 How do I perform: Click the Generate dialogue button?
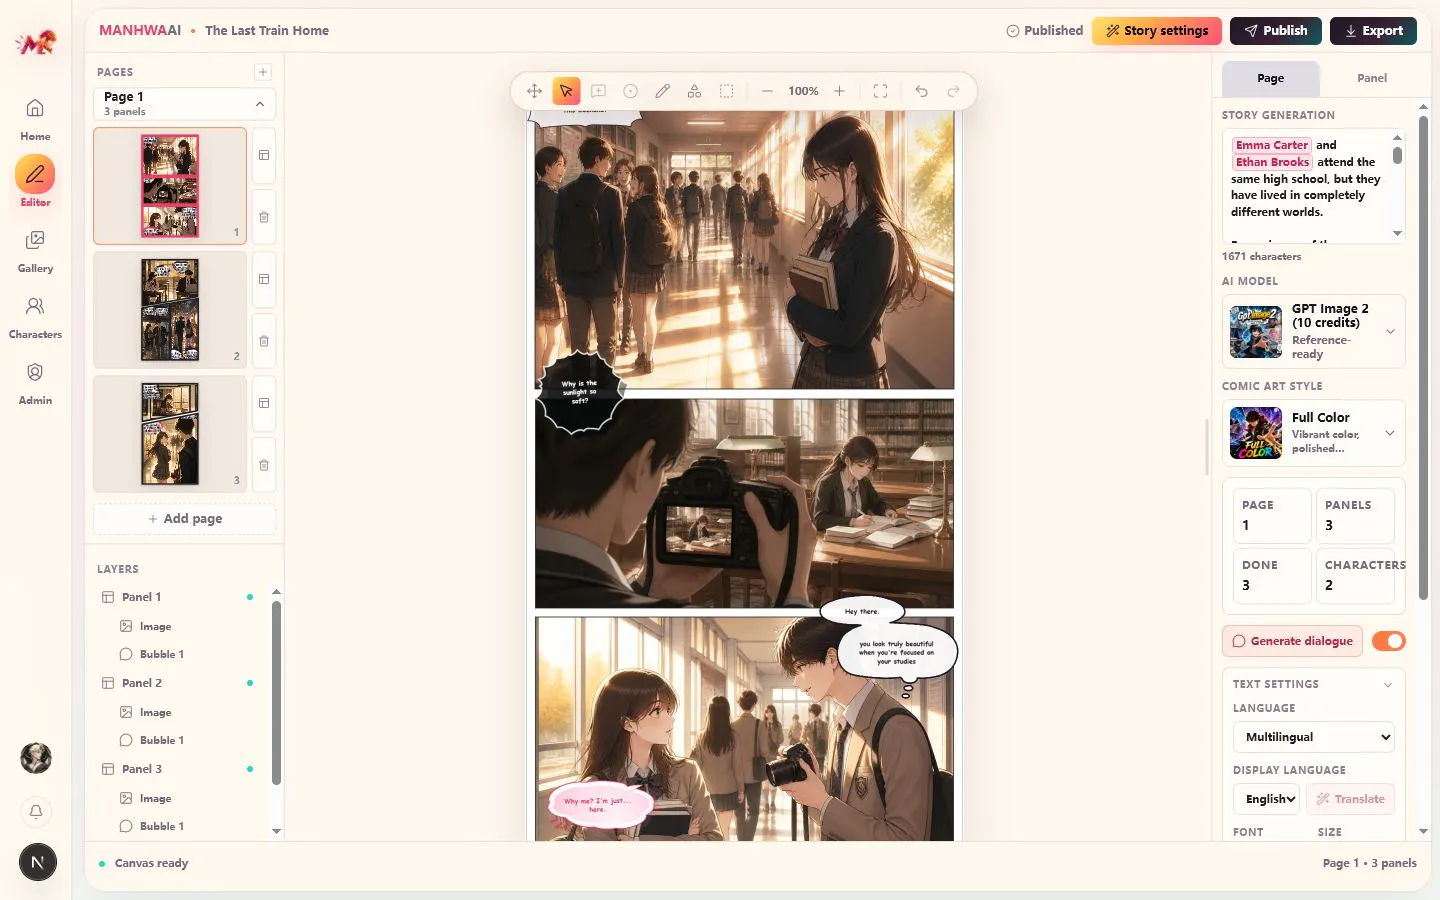point(1292,641)
